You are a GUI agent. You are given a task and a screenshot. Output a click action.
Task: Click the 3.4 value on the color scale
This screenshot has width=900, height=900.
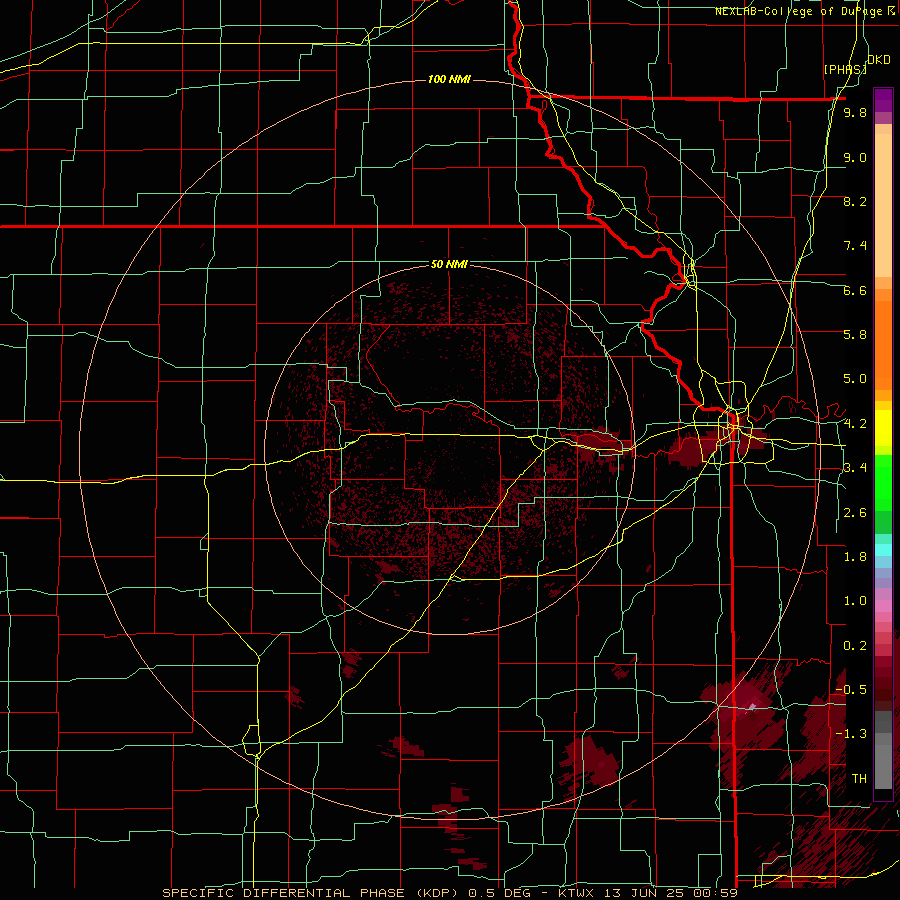[855, 468]
